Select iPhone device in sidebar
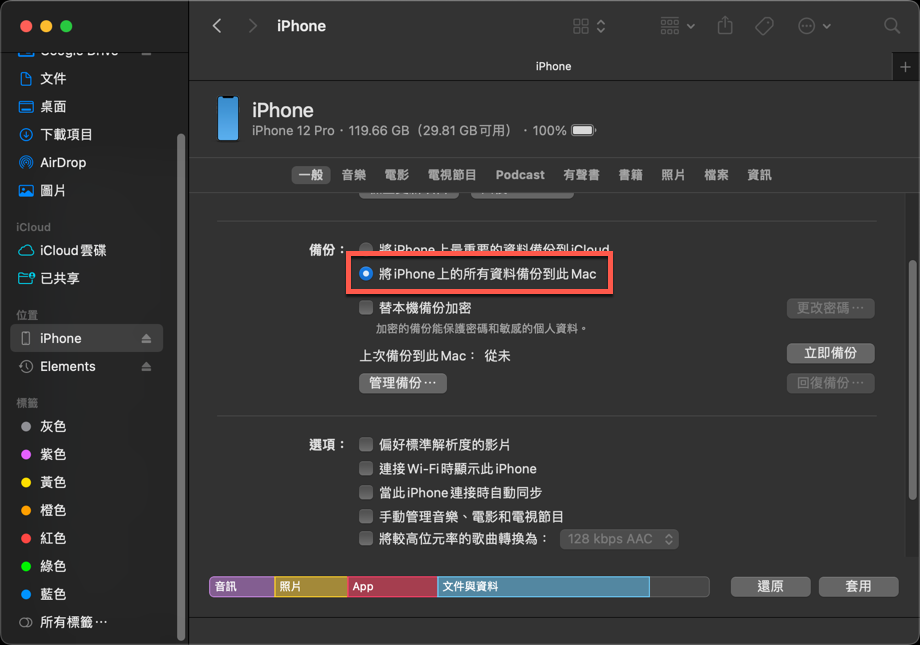920x645 pixels. (86, 338)
